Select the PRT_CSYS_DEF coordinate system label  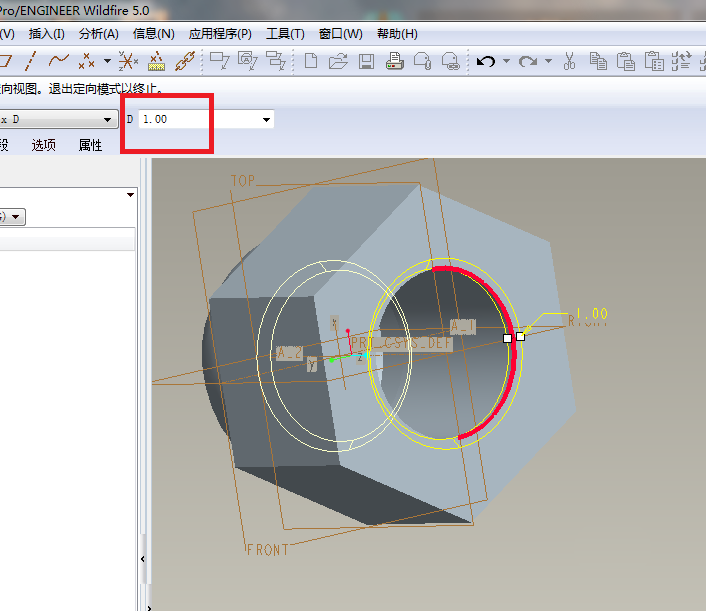click(x=401, y=343)
